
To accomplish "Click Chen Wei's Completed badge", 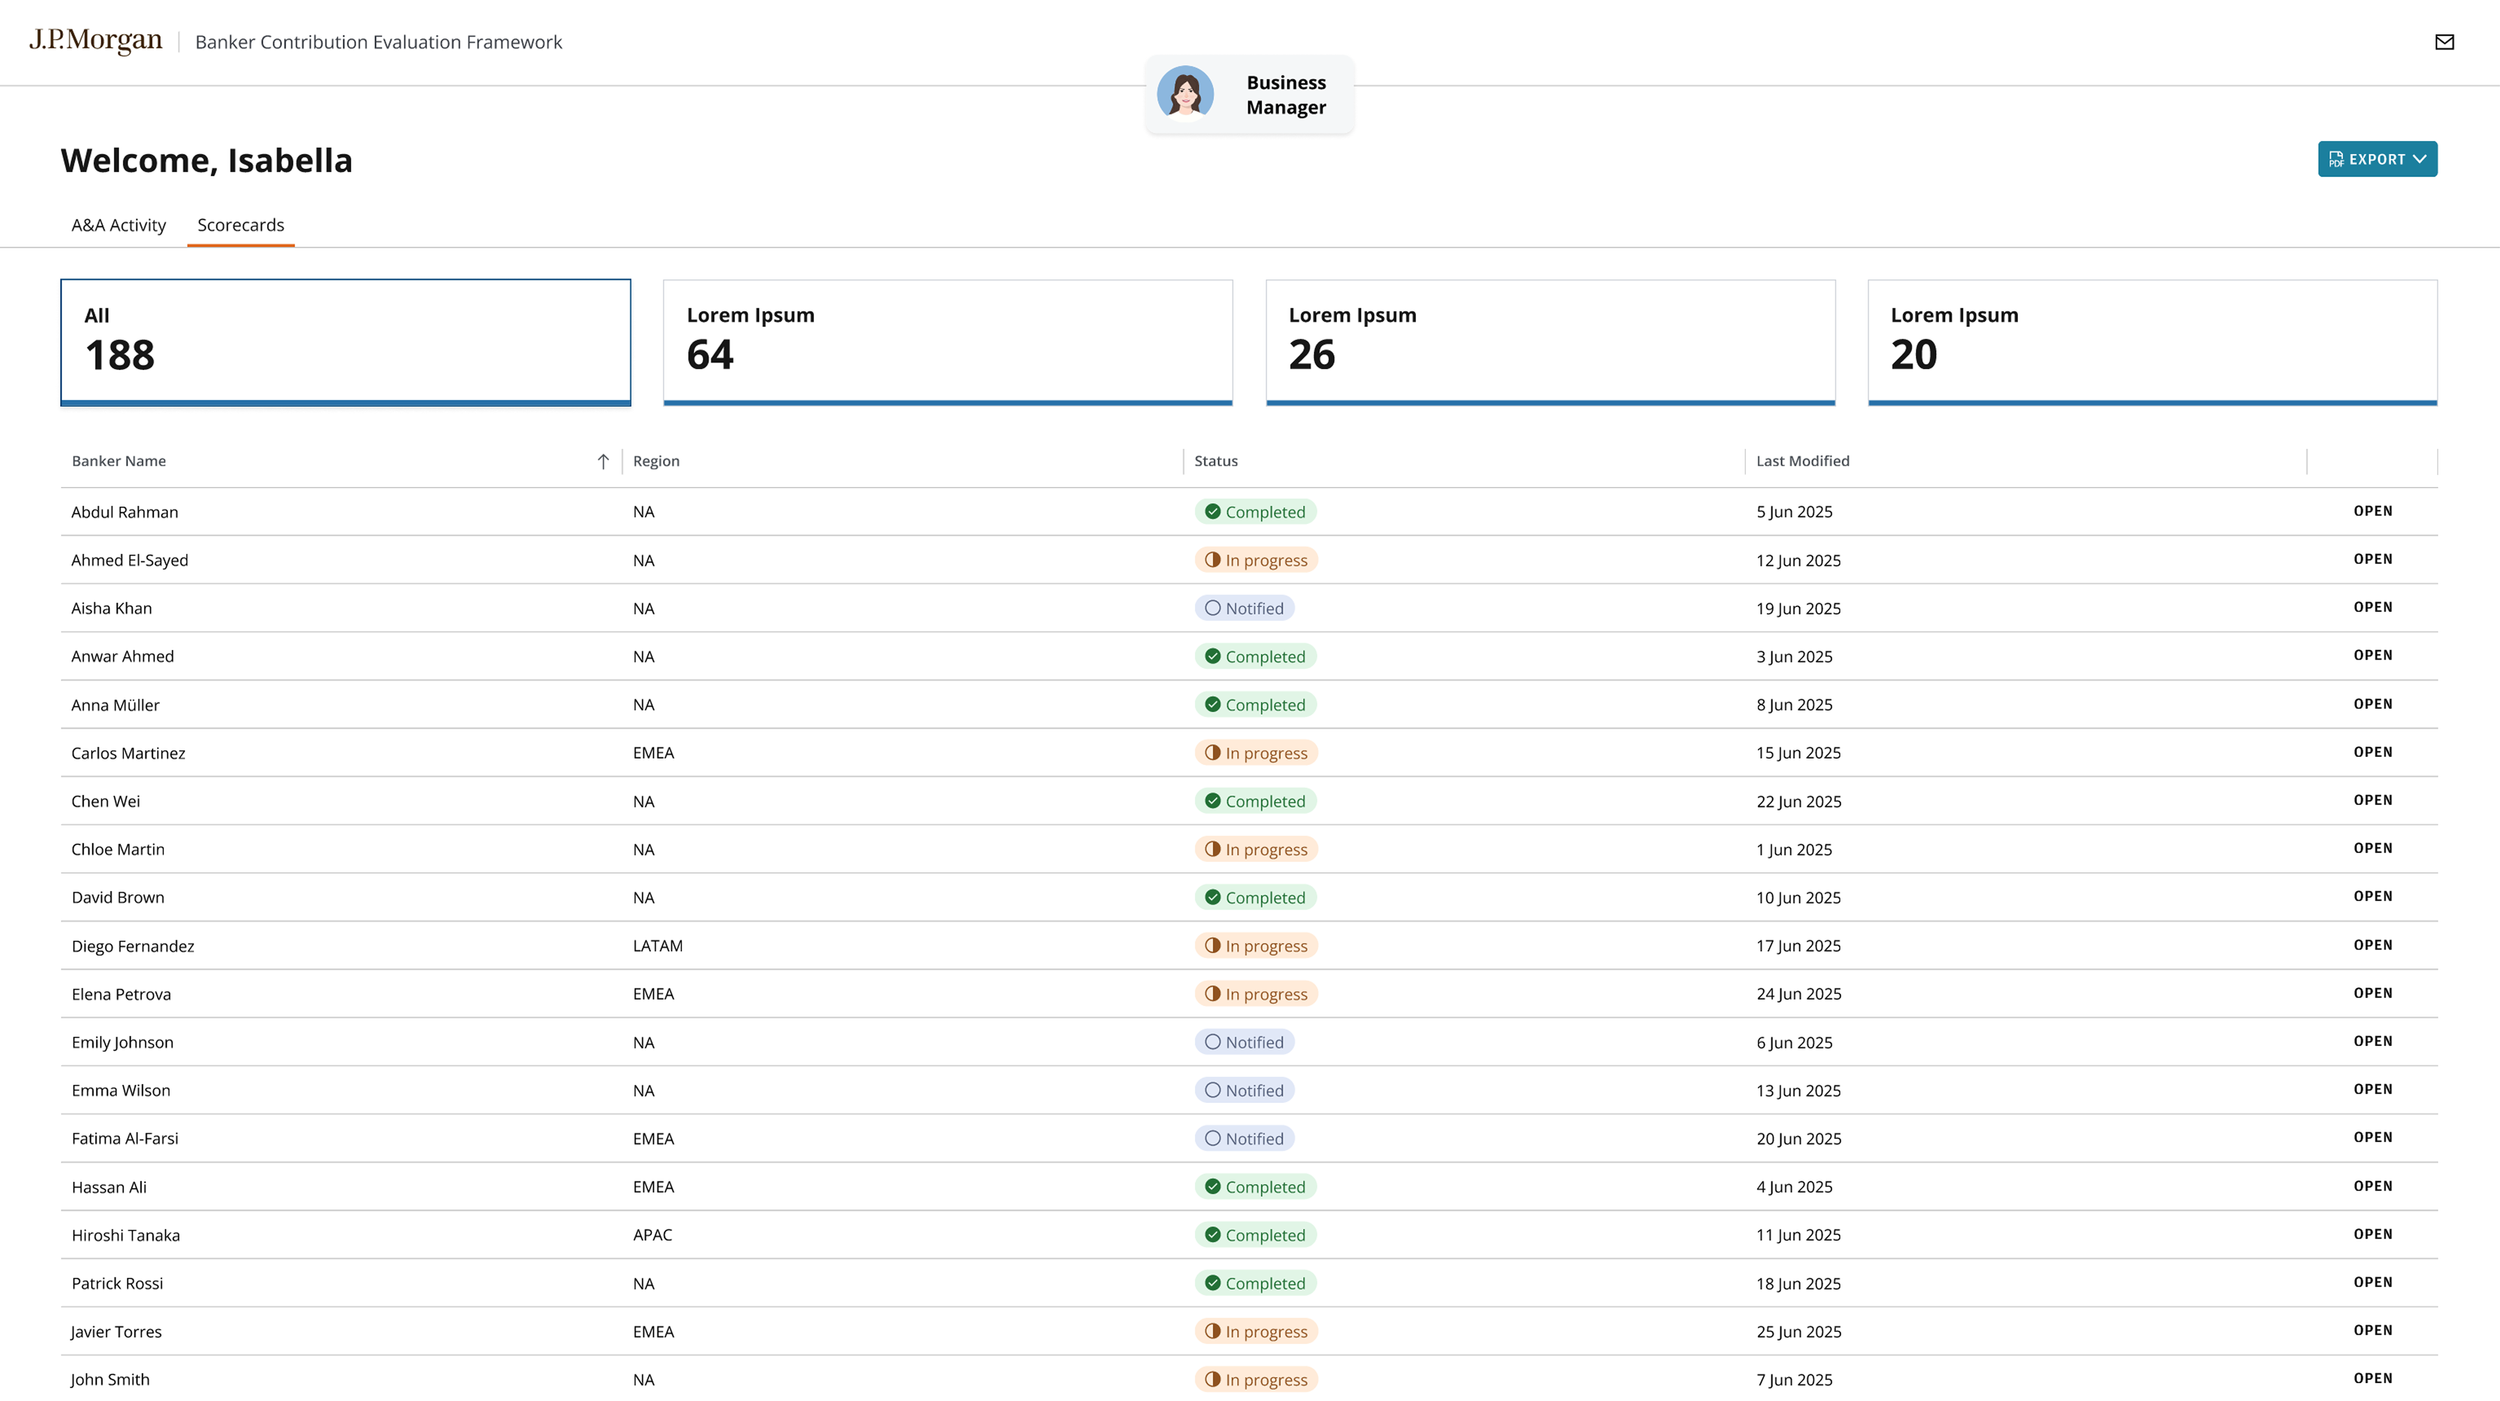I will 1255,801.
